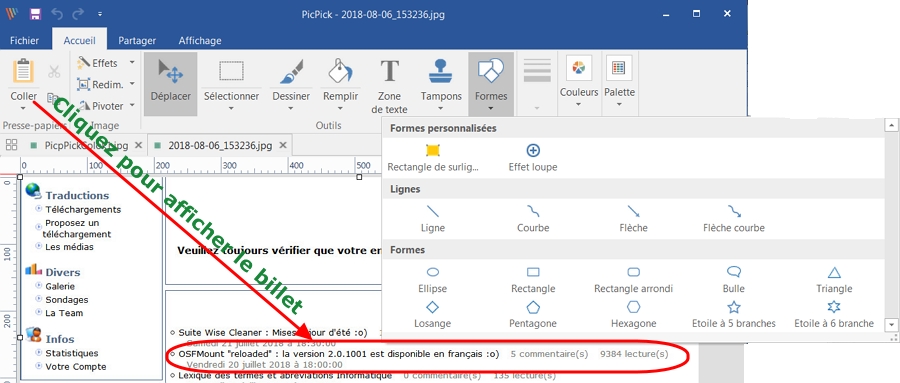Image resolution: width=900 pixels, height=383 pixels.
Task: Select the Déplacer move tool
Action: pos(170,83)
